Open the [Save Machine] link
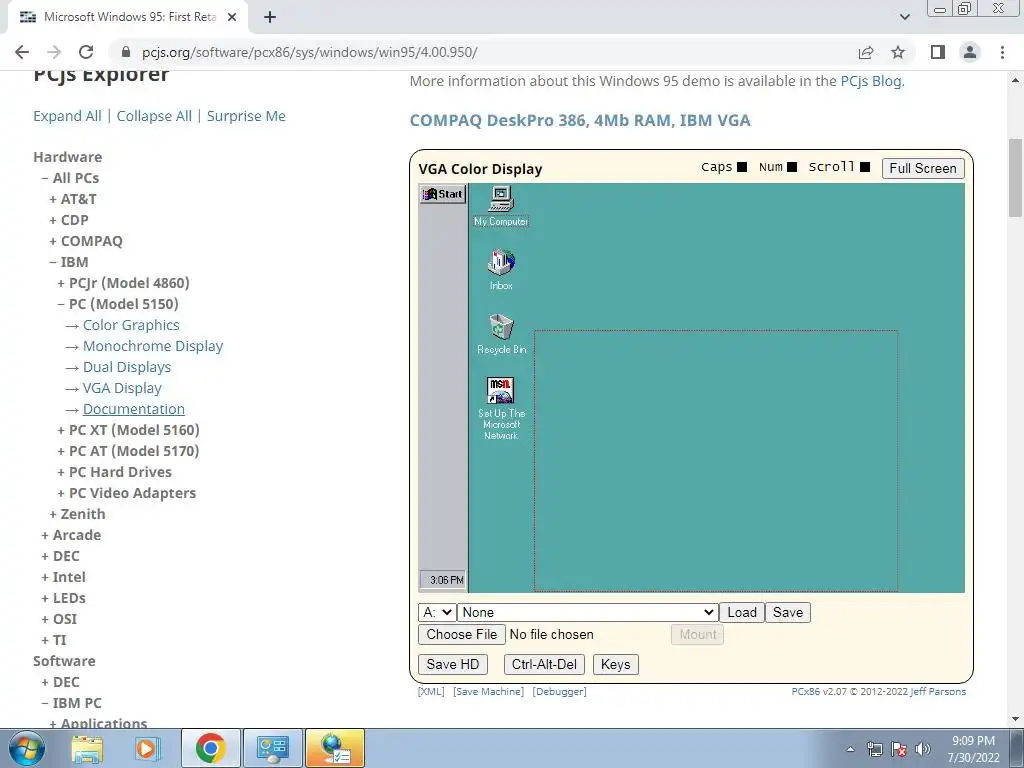Image resolution: width=1024 pixels, height=768 pixels. pyautogui.click(x=488, y=692)
